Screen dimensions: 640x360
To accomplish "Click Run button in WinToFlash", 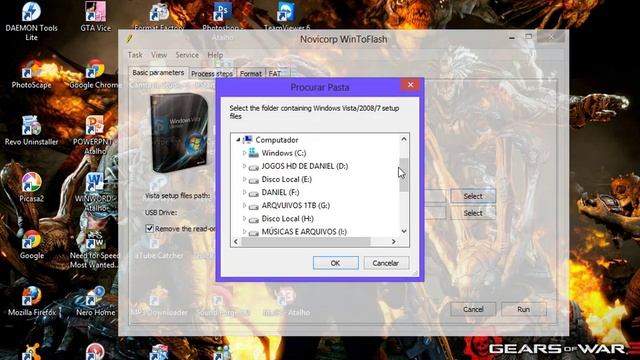I will [x=524, y=309].
